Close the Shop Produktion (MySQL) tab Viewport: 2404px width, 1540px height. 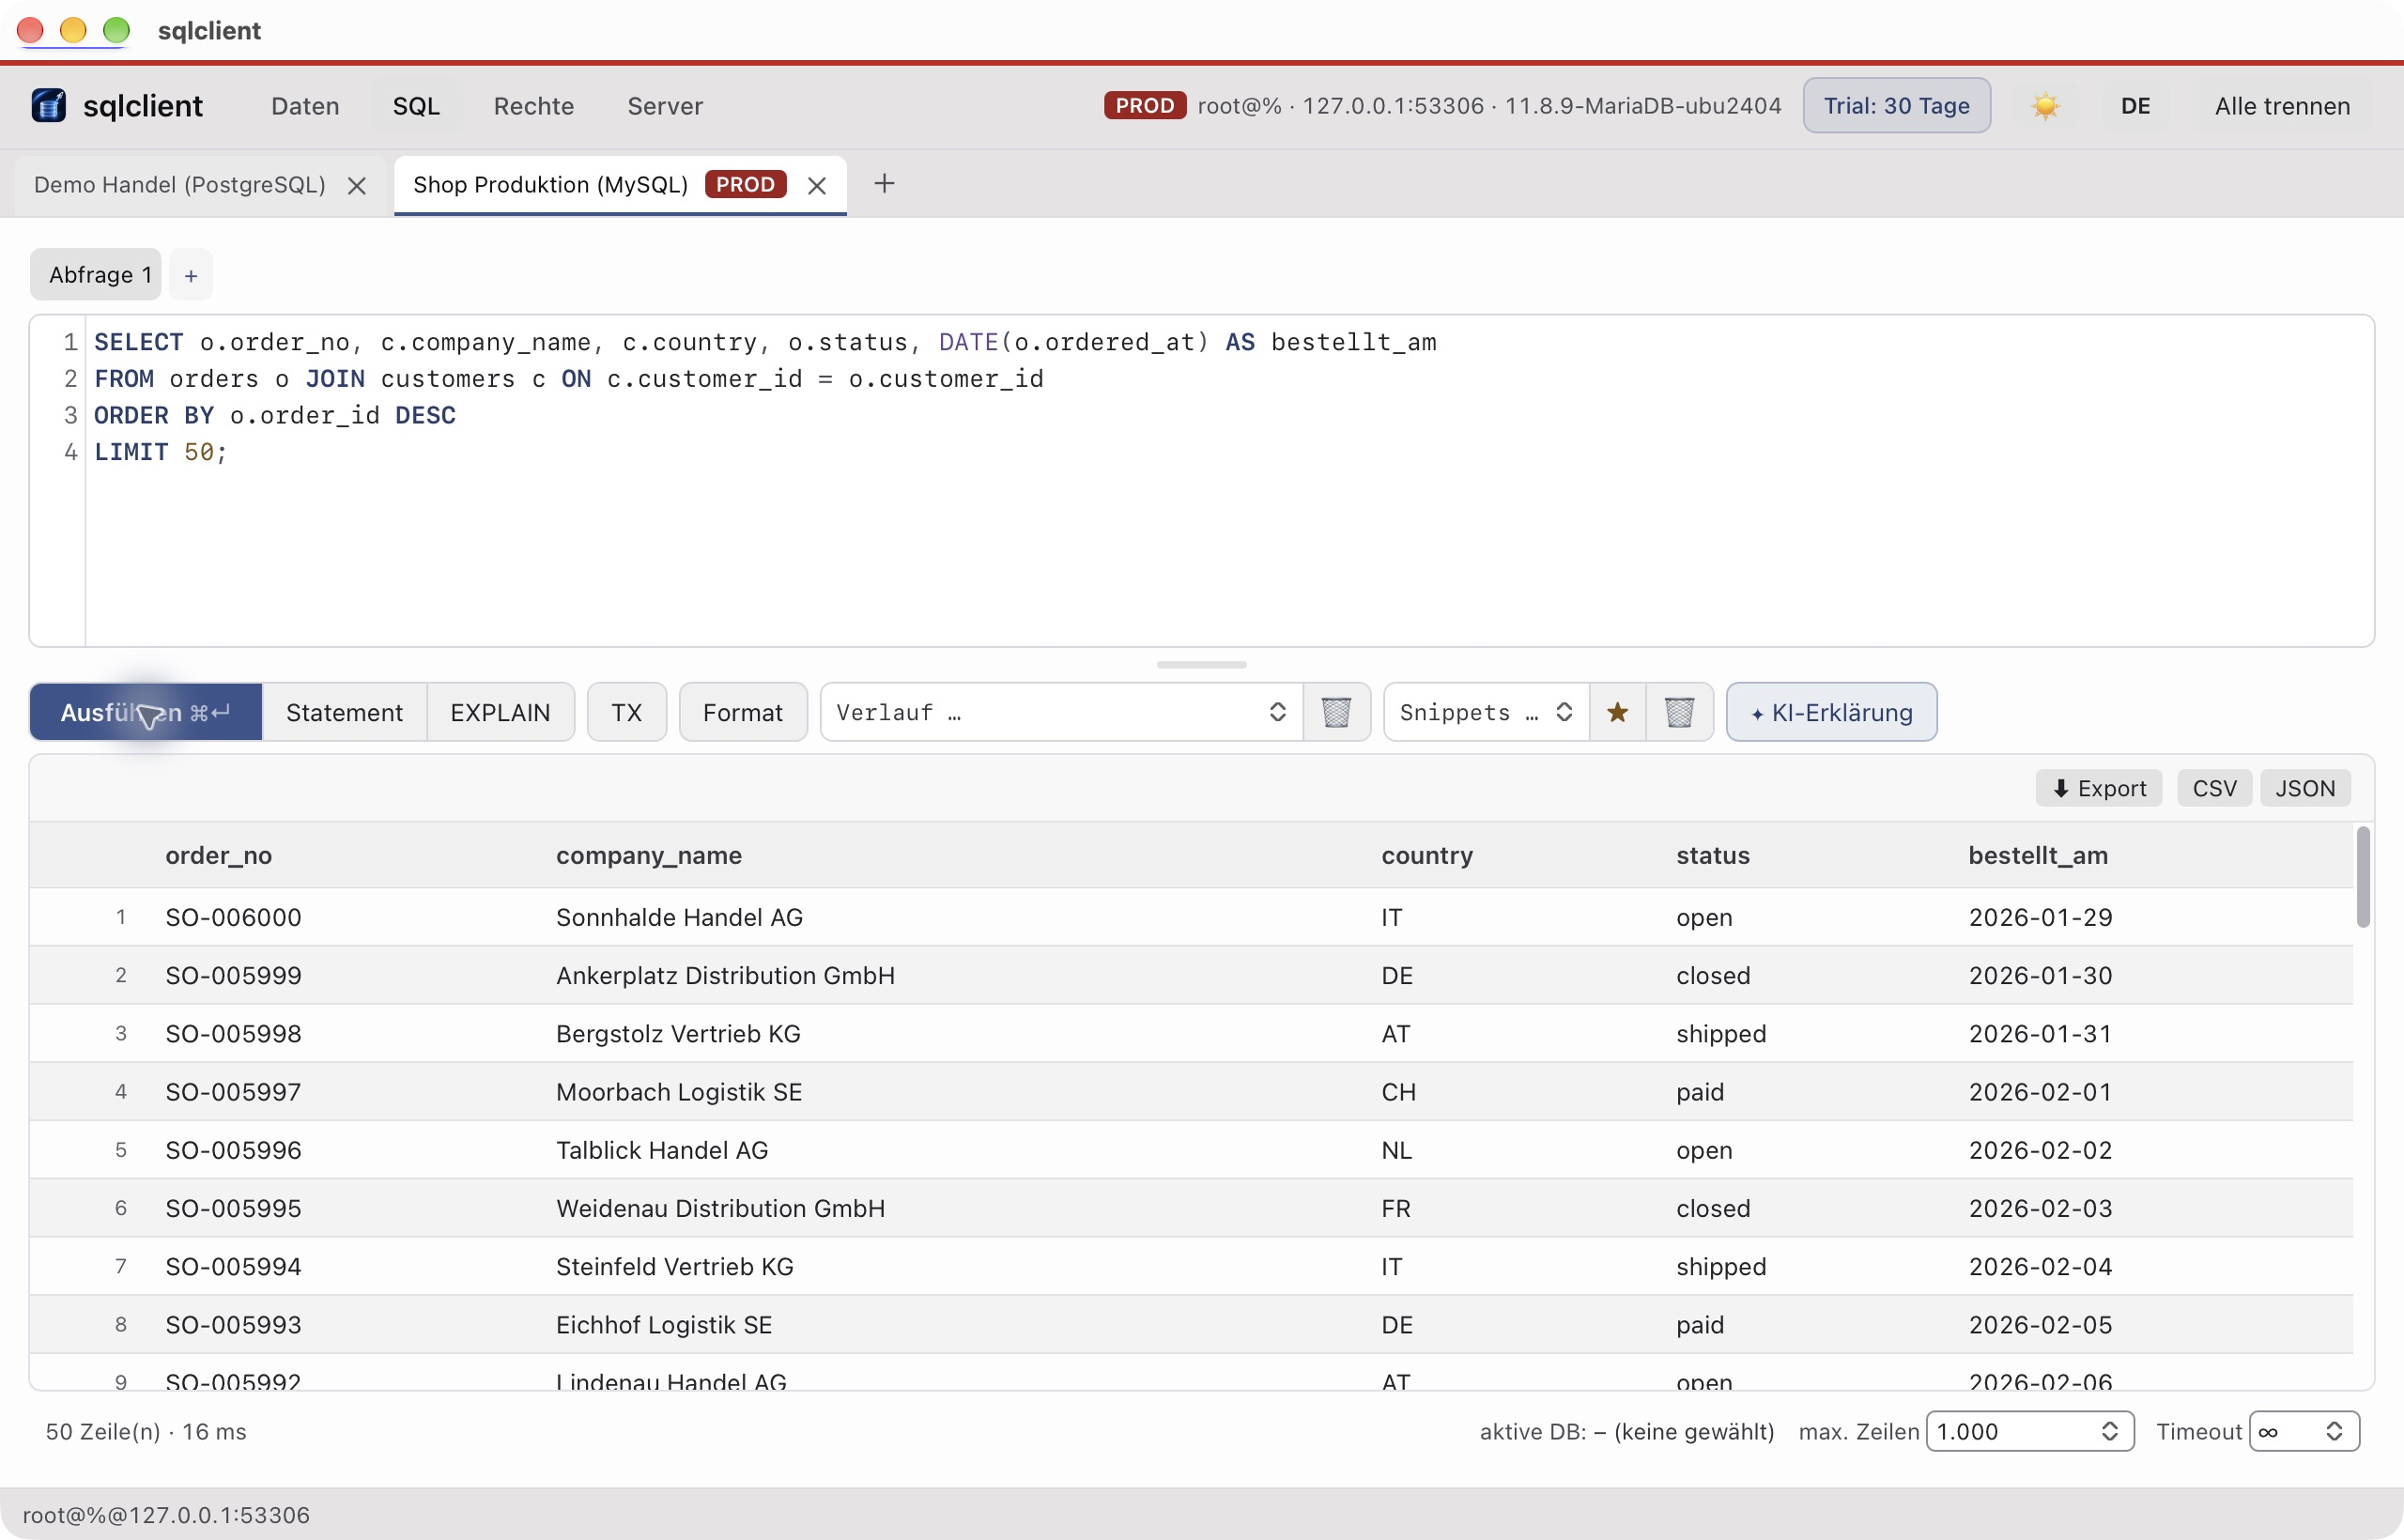coord(817,185)
